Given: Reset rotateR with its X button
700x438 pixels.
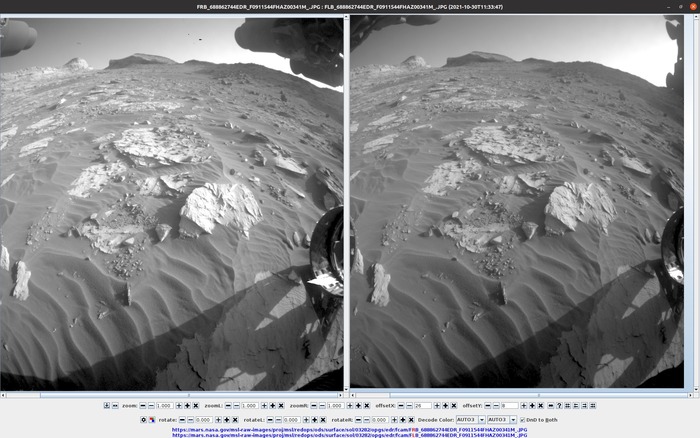Looking at the screenshot, I should tap(411, 420).
